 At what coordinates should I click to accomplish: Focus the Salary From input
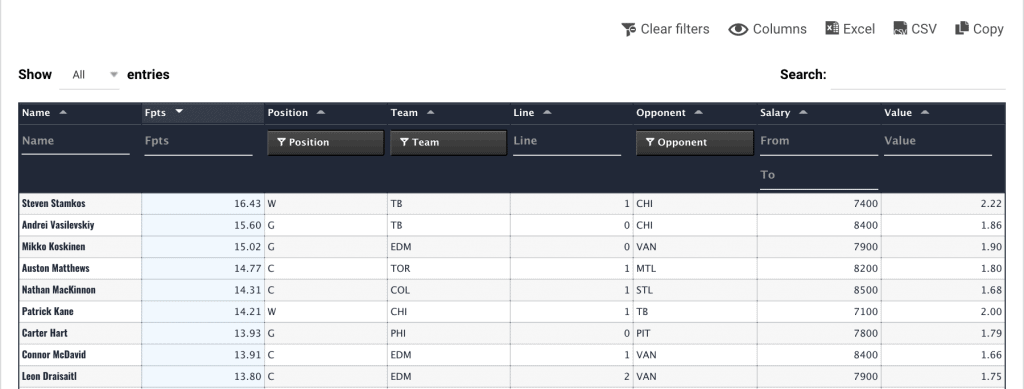tap(819, 141)
